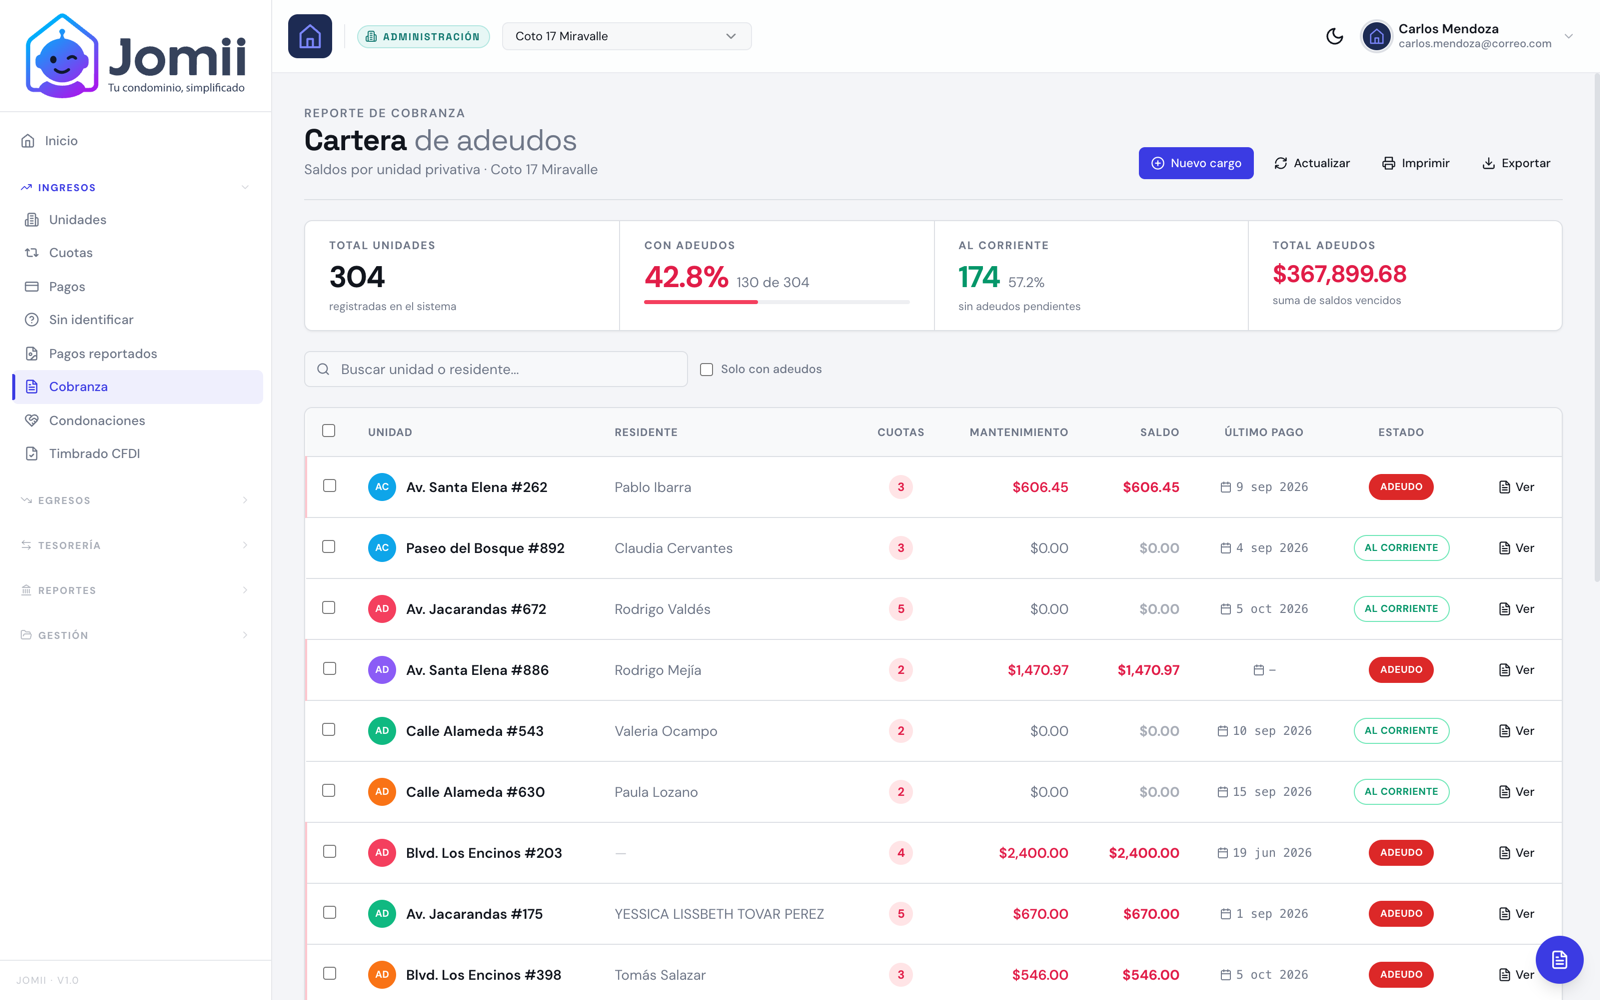This screenshot has width=1600, height=1000.
Task: Click cuotas badge 5 for Av. Jacarandas #672
Action: 901,609
